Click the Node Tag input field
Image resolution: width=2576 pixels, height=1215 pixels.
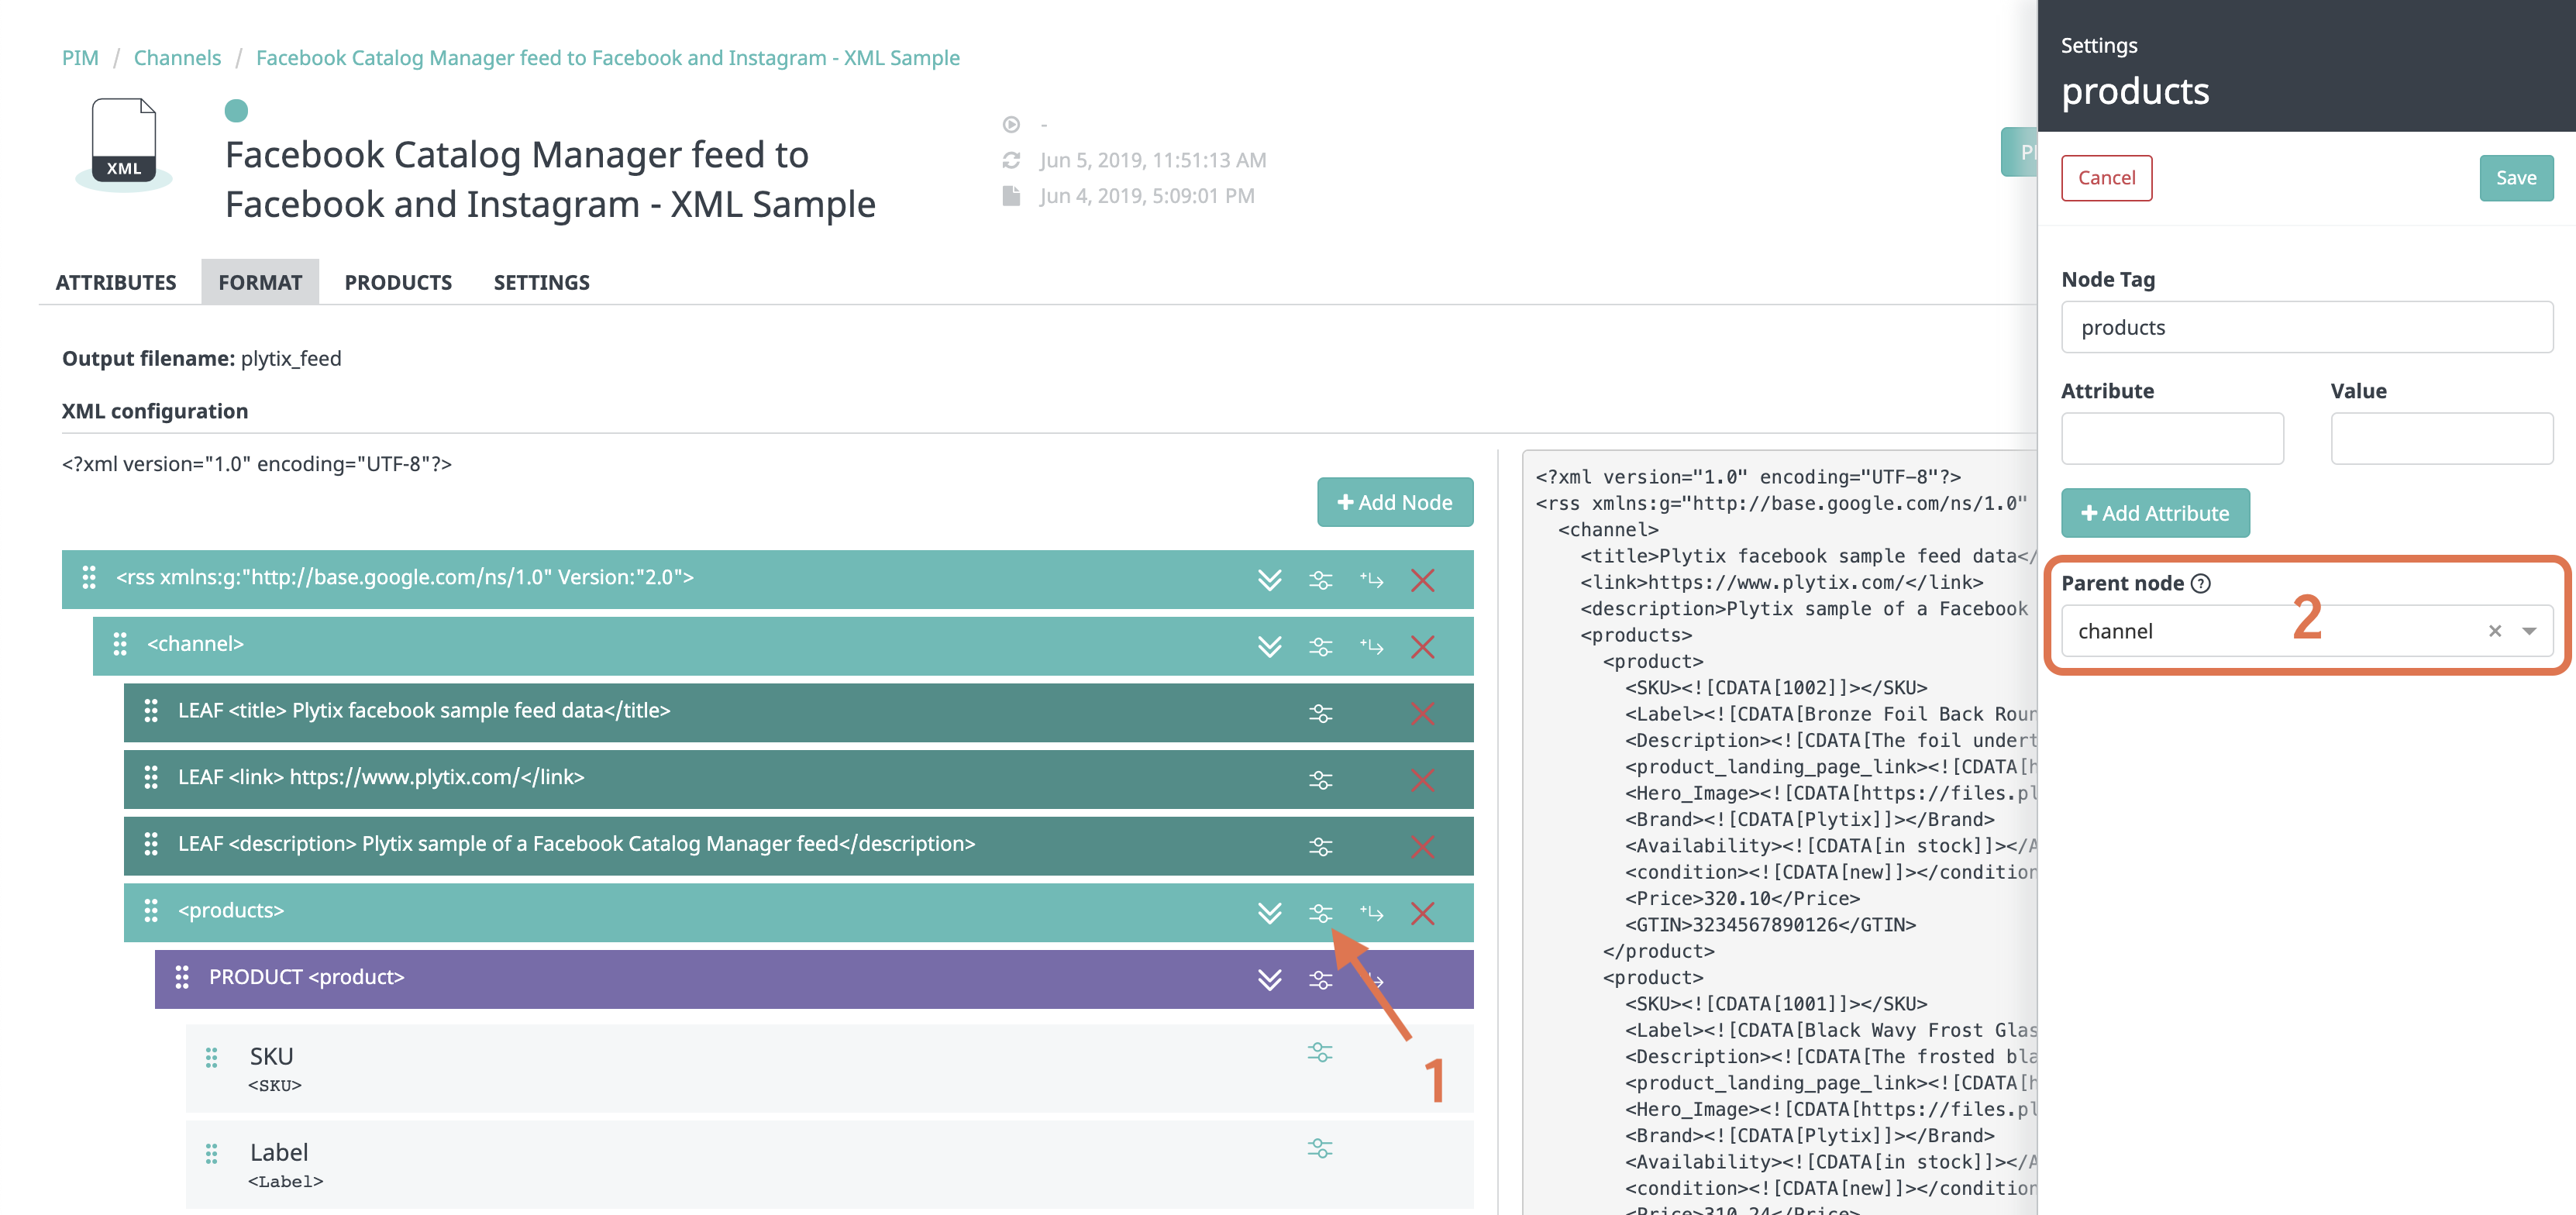(x=2306, y=327)
